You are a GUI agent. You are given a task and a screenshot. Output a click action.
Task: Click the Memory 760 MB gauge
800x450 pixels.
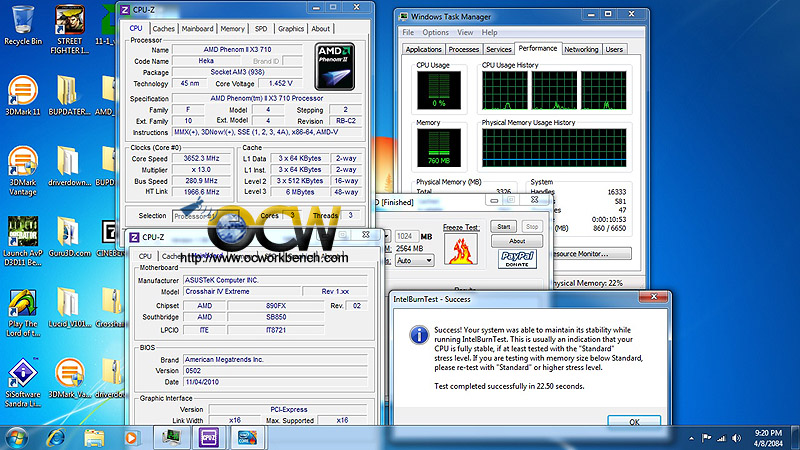click(x=439, y=148)
